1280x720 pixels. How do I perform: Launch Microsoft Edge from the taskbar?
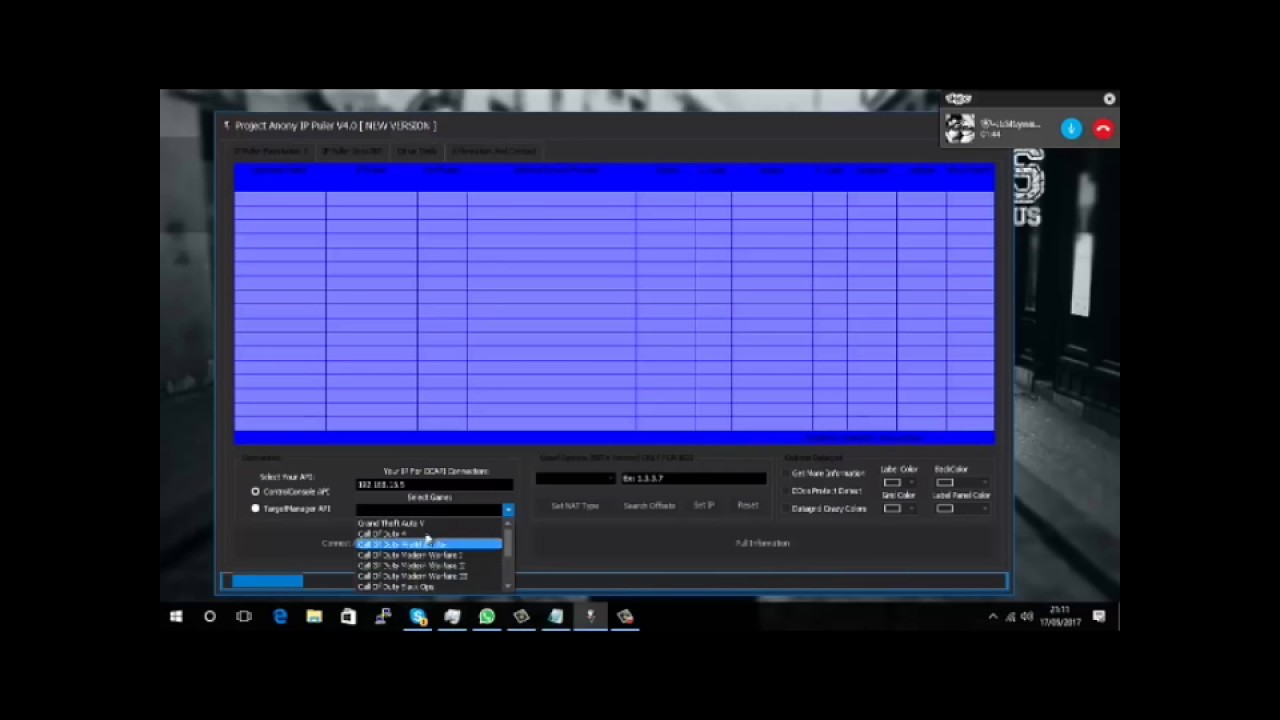[280, 617]
